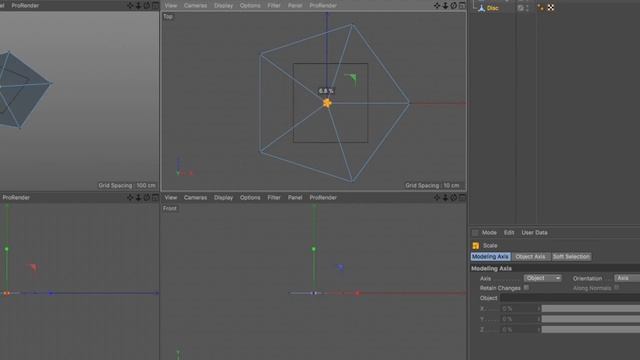Click the Object link field in Modeling Axis
640x360 pixels.
pos(570,298)
